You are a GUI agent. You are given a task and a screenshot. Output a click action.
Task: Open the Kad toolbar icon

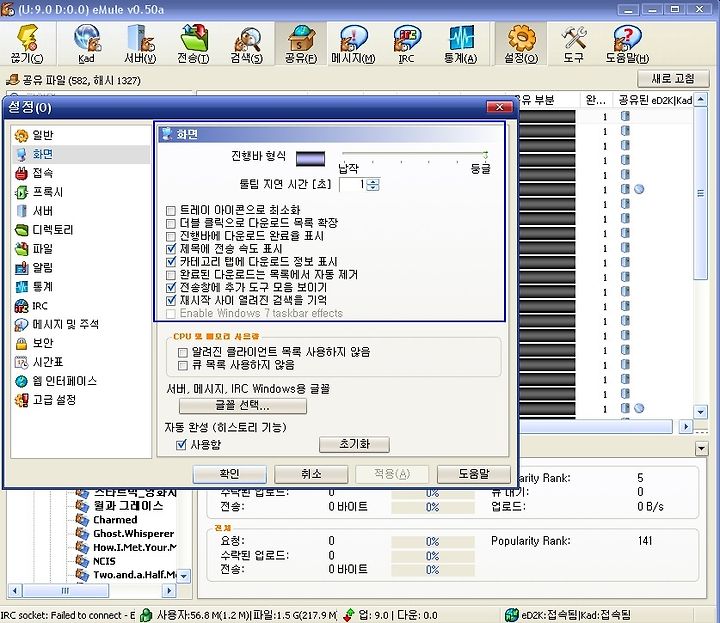86,44
